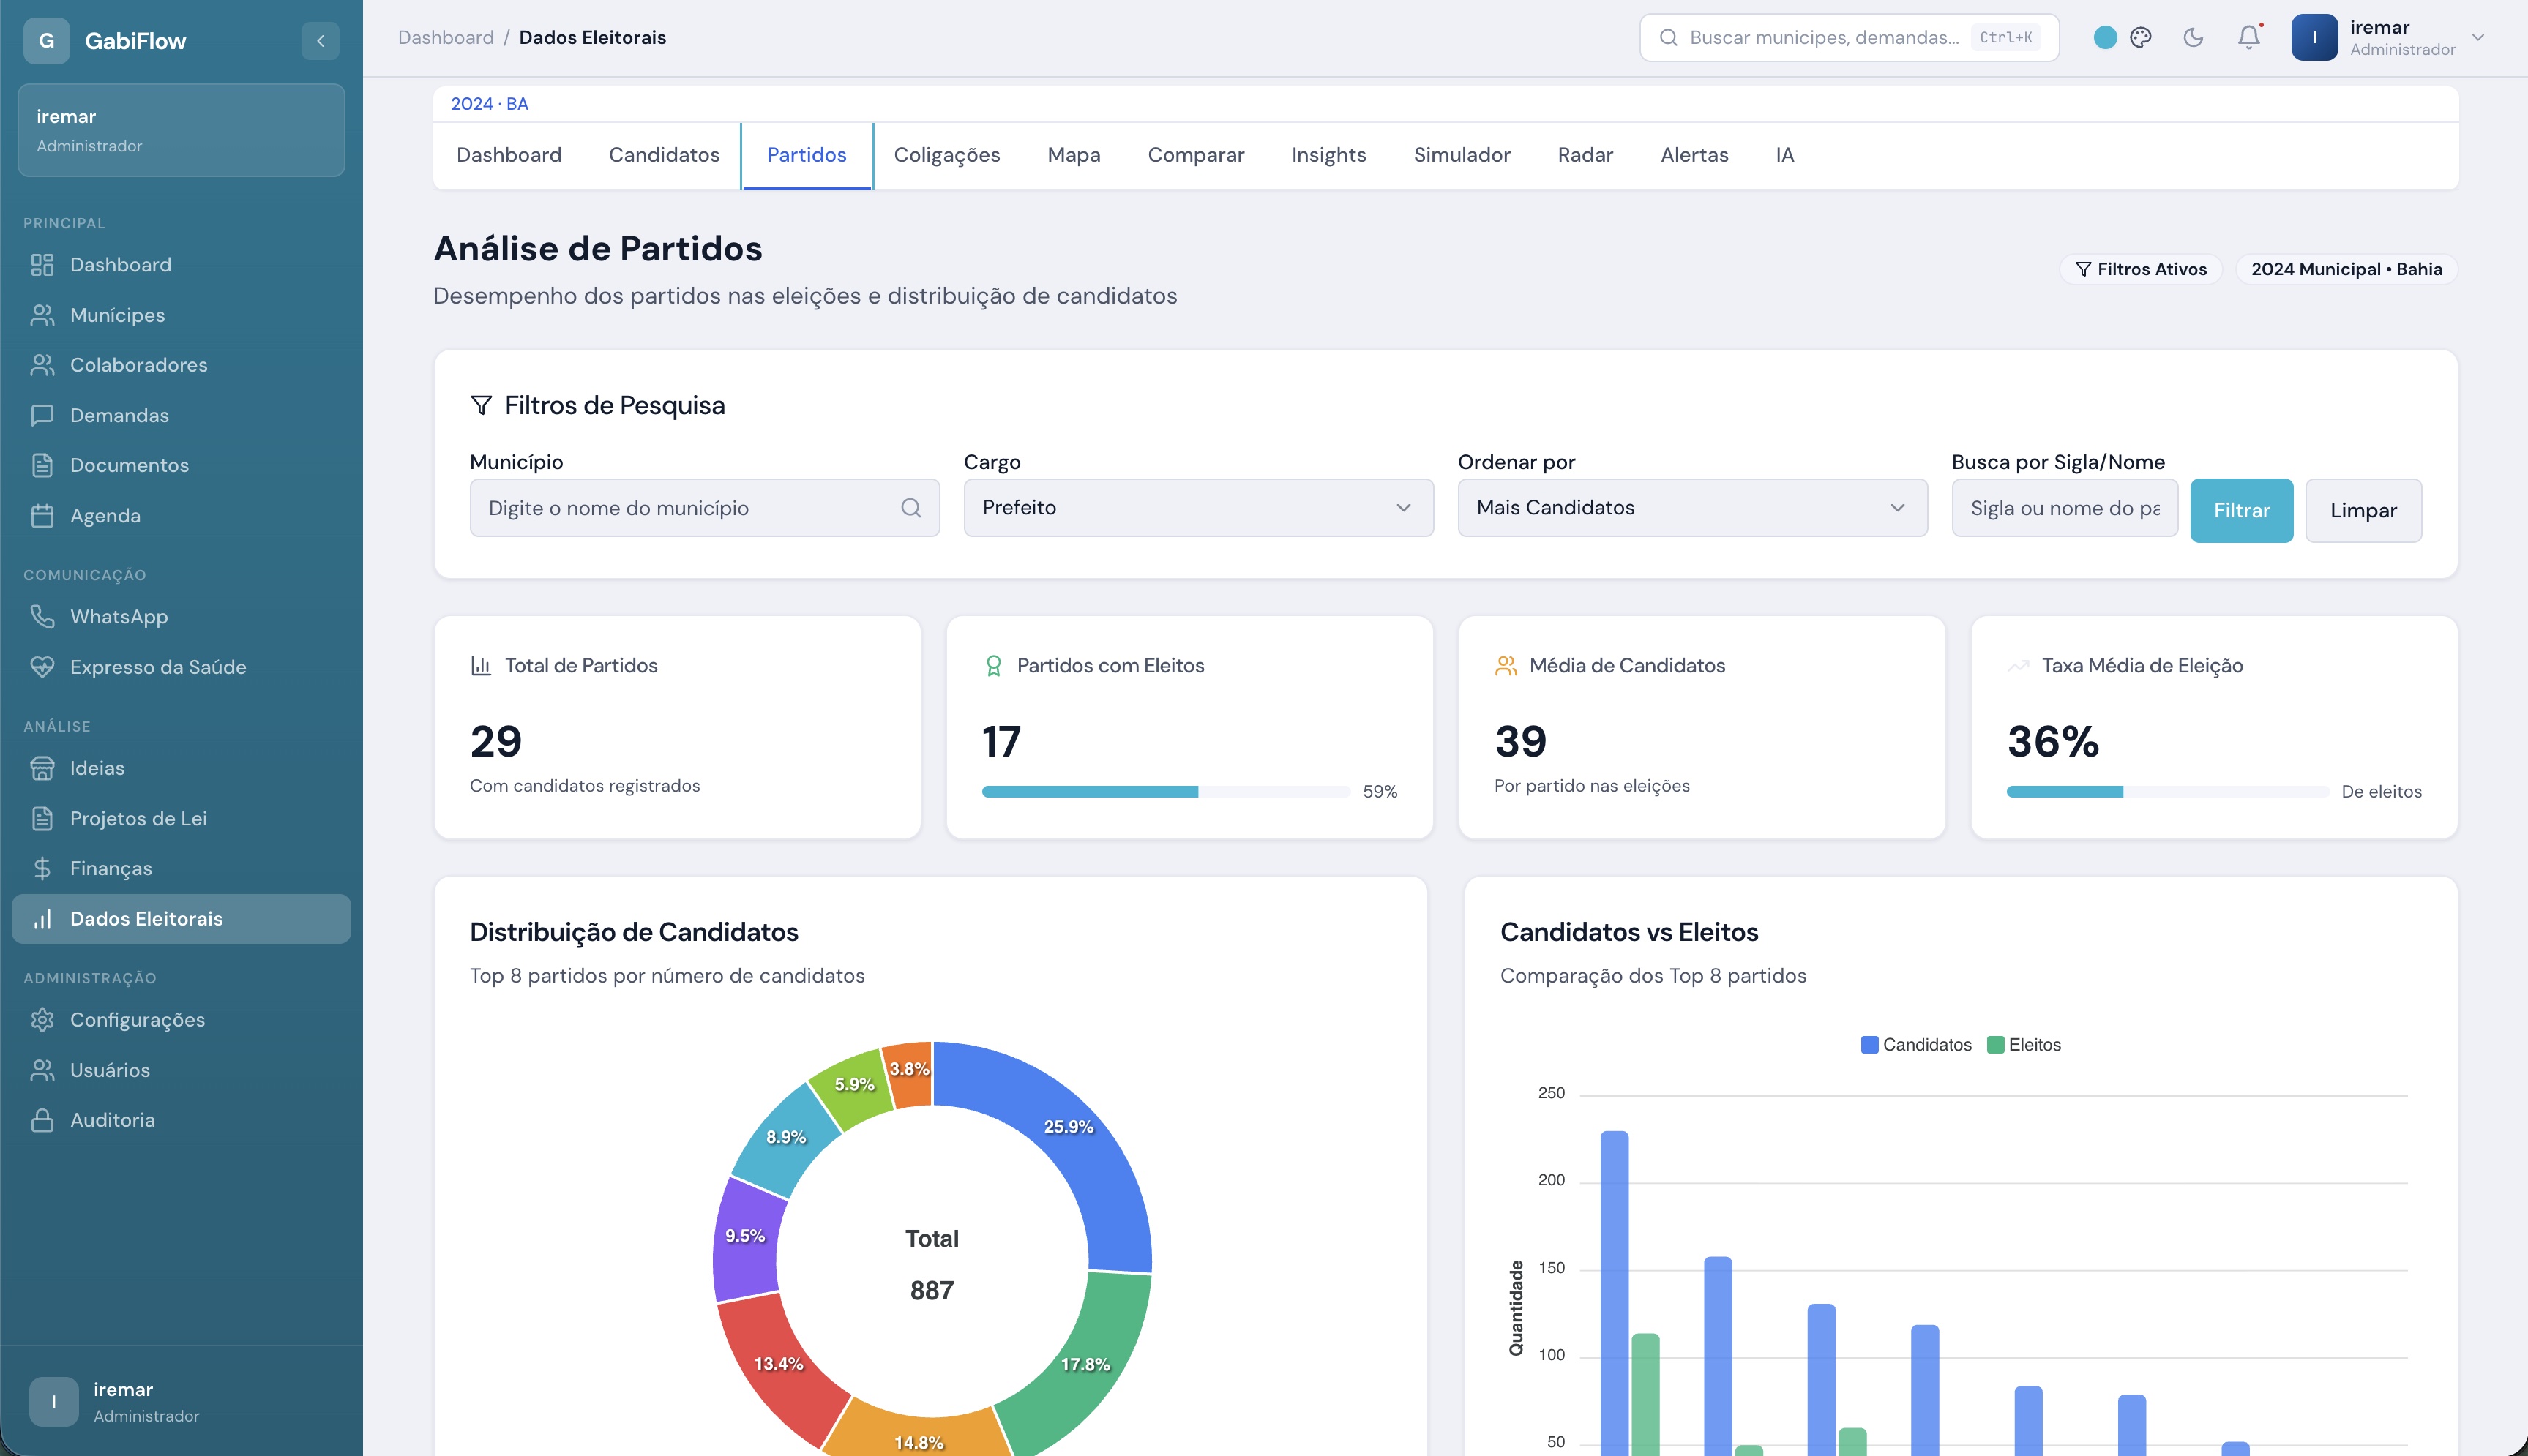Click the Média de Candidatos value 39

pyautogui.click(x=1520, y=742)
